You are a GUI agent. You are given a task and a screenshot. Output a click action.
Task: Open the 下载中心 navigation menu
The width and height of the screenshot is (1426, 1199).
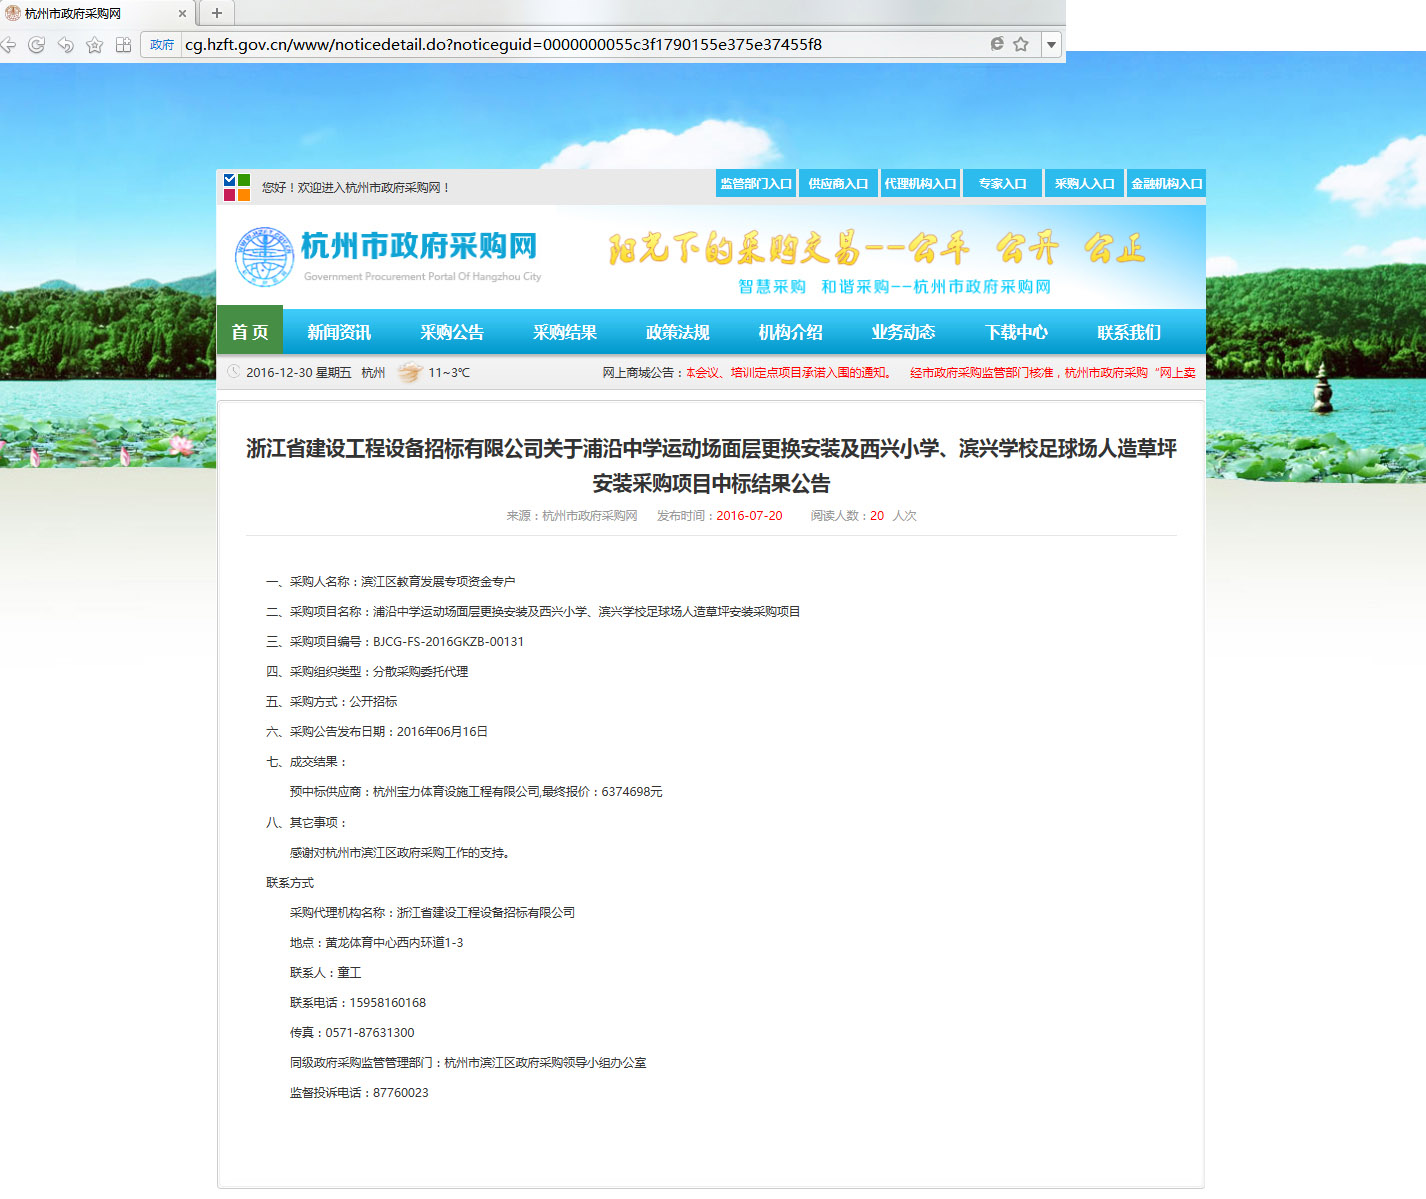[1016, 332]
